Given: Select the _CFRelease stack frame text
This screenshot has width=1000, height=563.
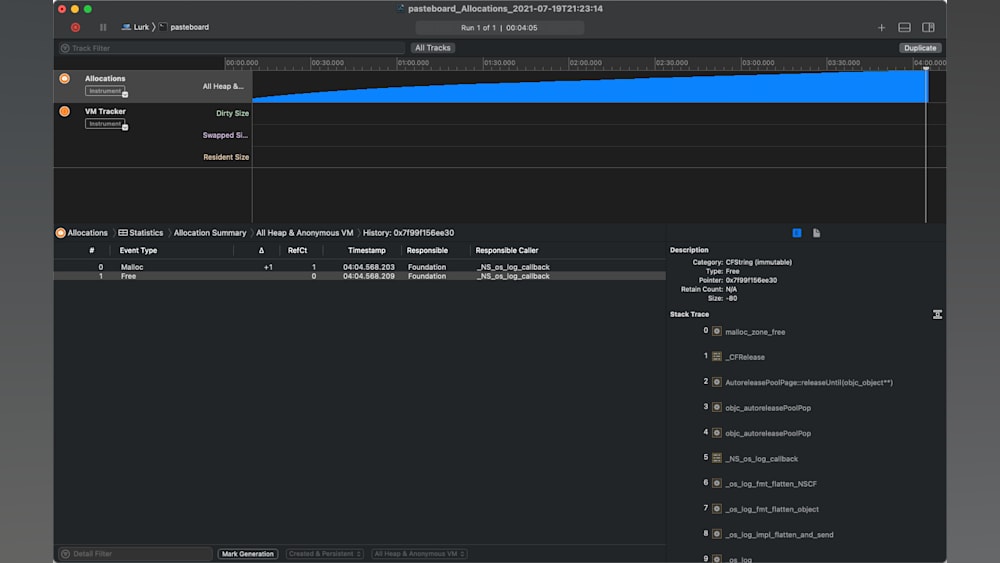Looking at the screenshot, I should point(745,357).
